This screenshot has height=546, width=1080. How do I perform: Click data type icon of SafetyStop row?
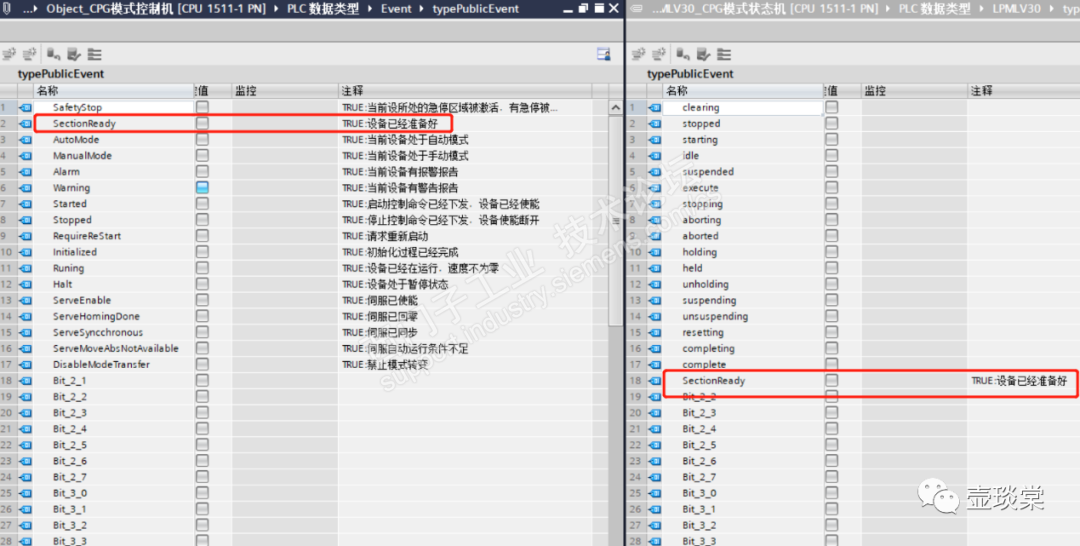26,107
